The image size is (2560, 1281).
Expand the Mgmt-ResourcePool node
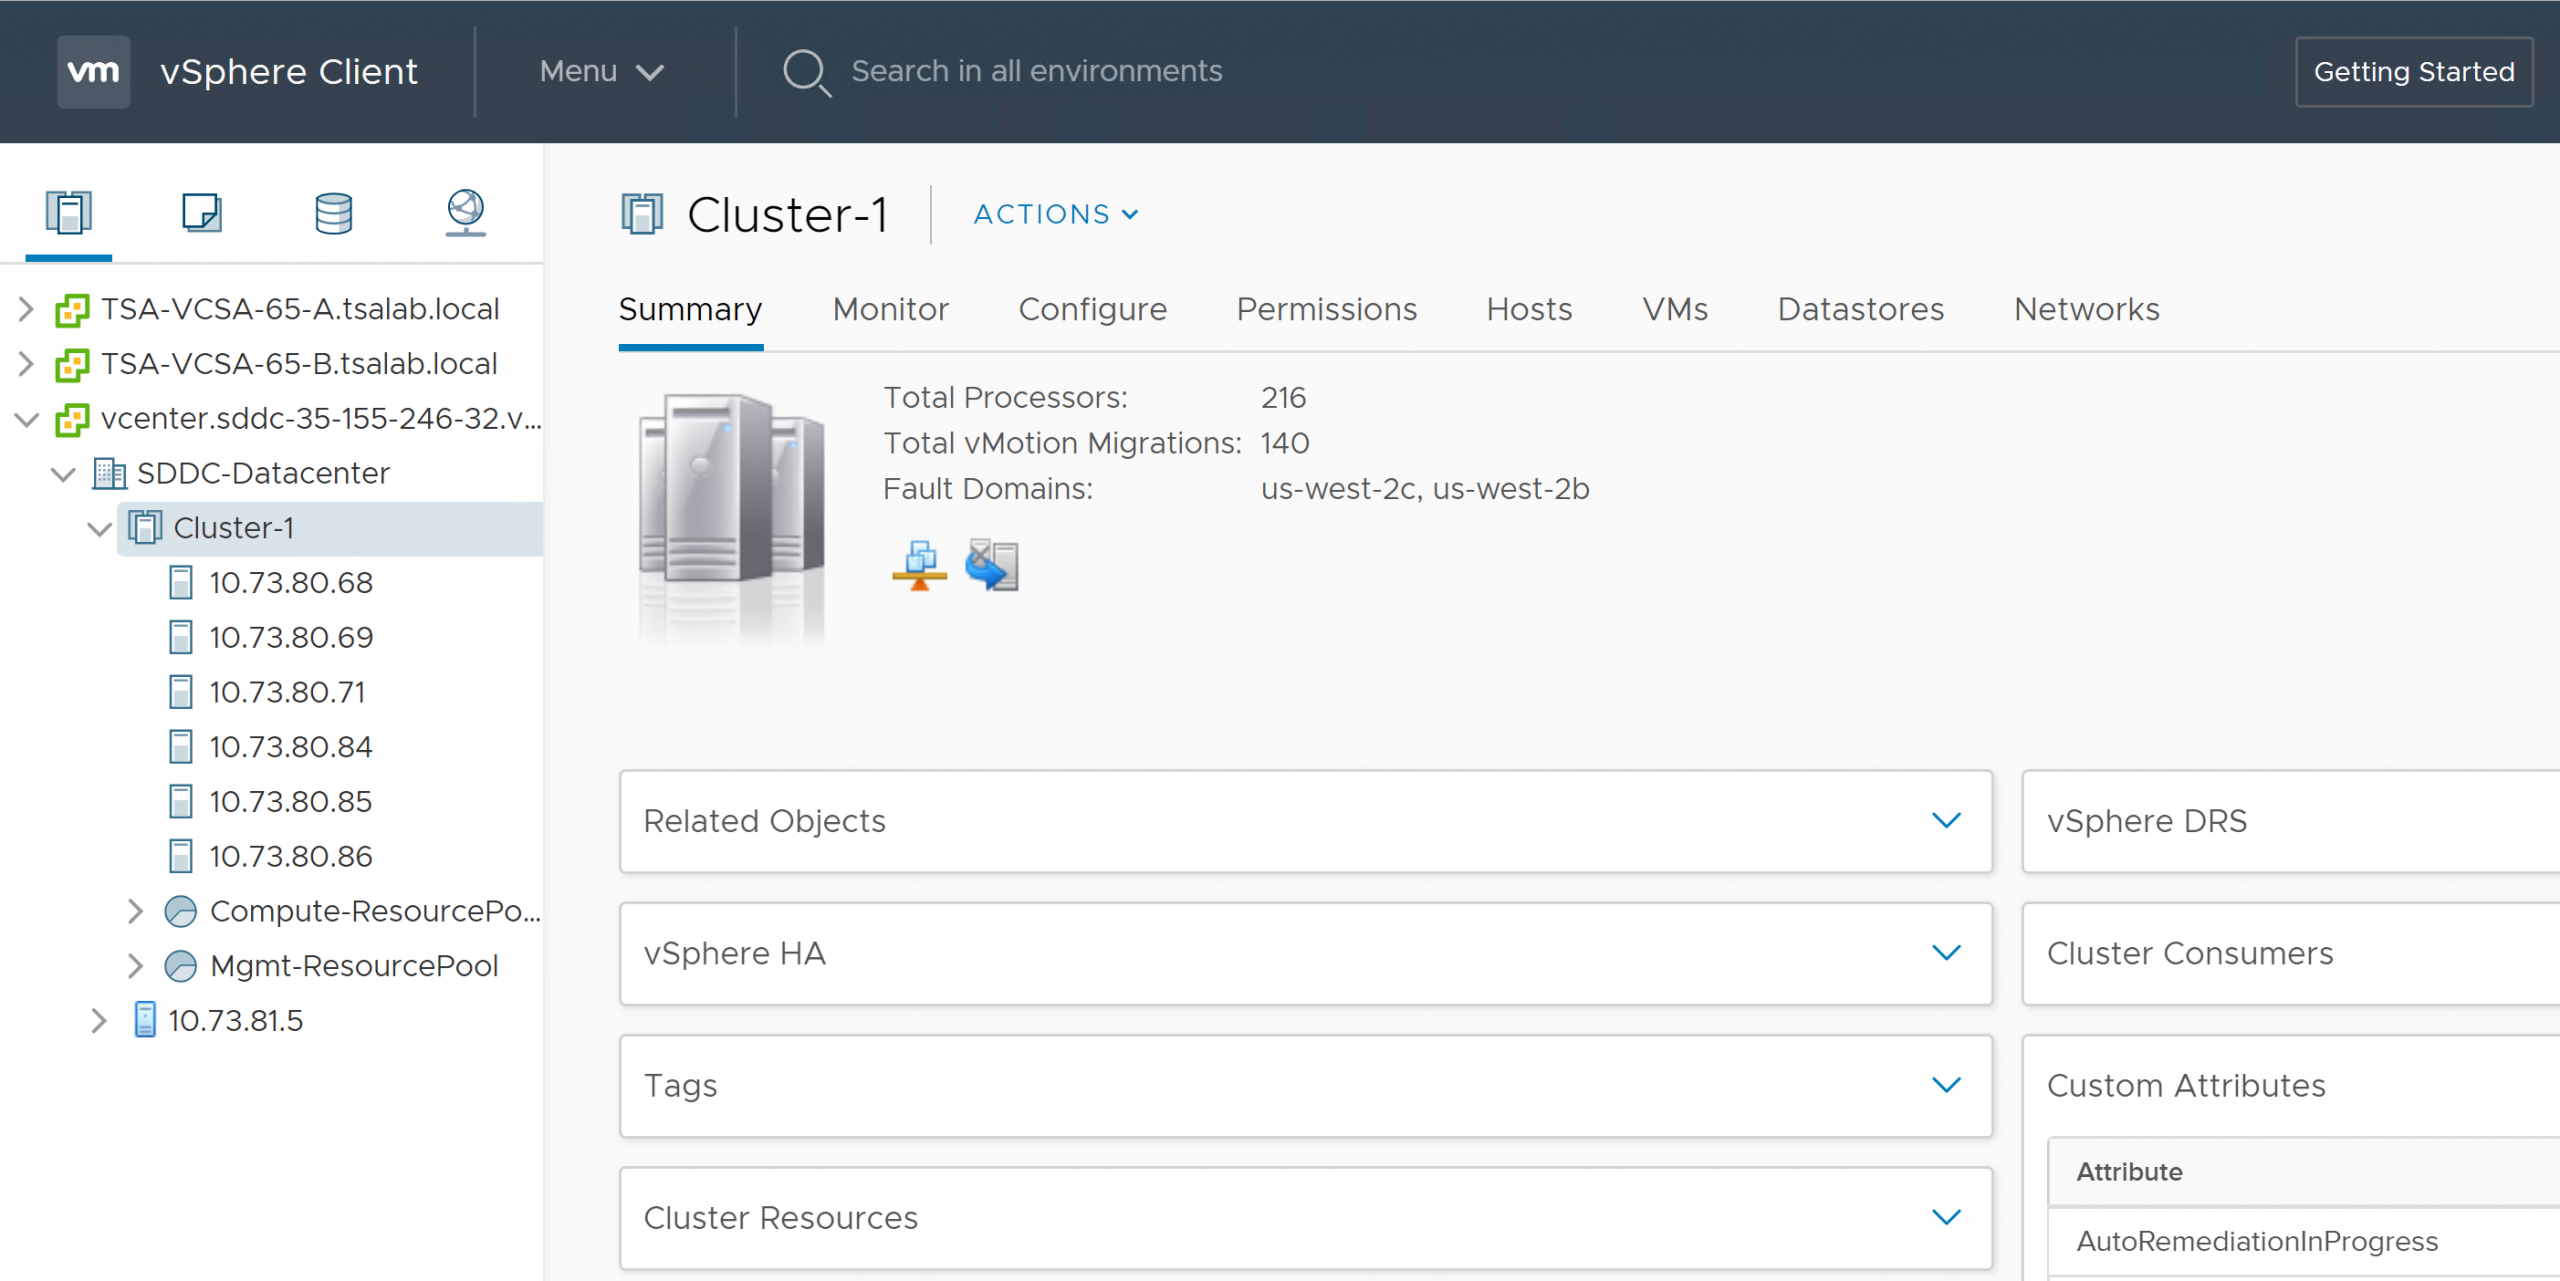(136, 966)
